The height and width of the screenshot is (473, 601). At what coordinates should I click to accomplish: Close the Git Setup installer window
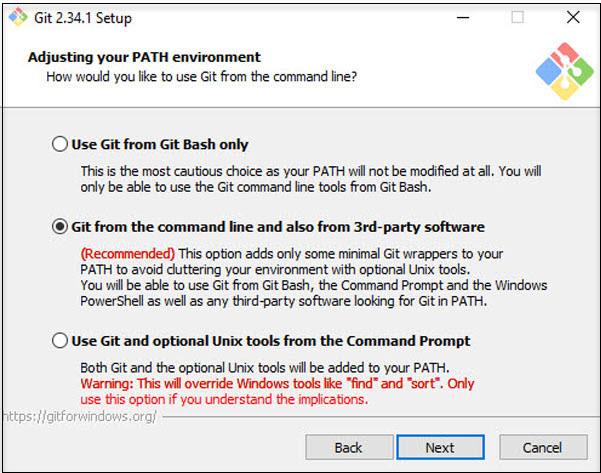(572, 18)
